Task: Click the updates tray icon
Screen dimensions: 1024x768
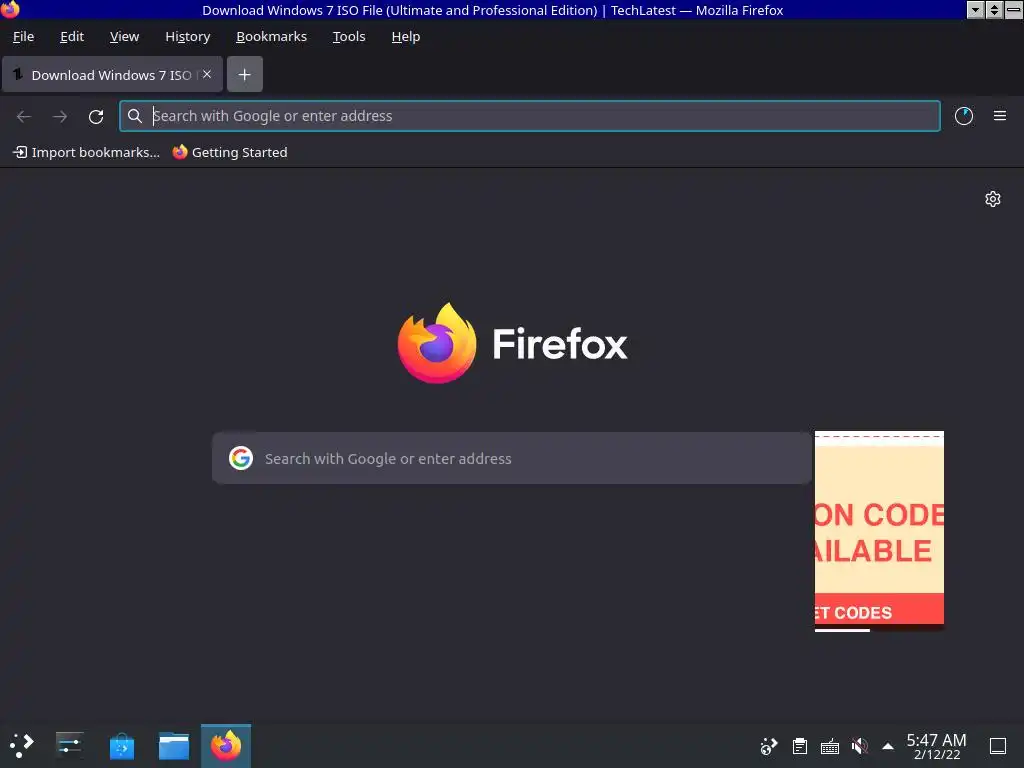Action: pos(769,746)
